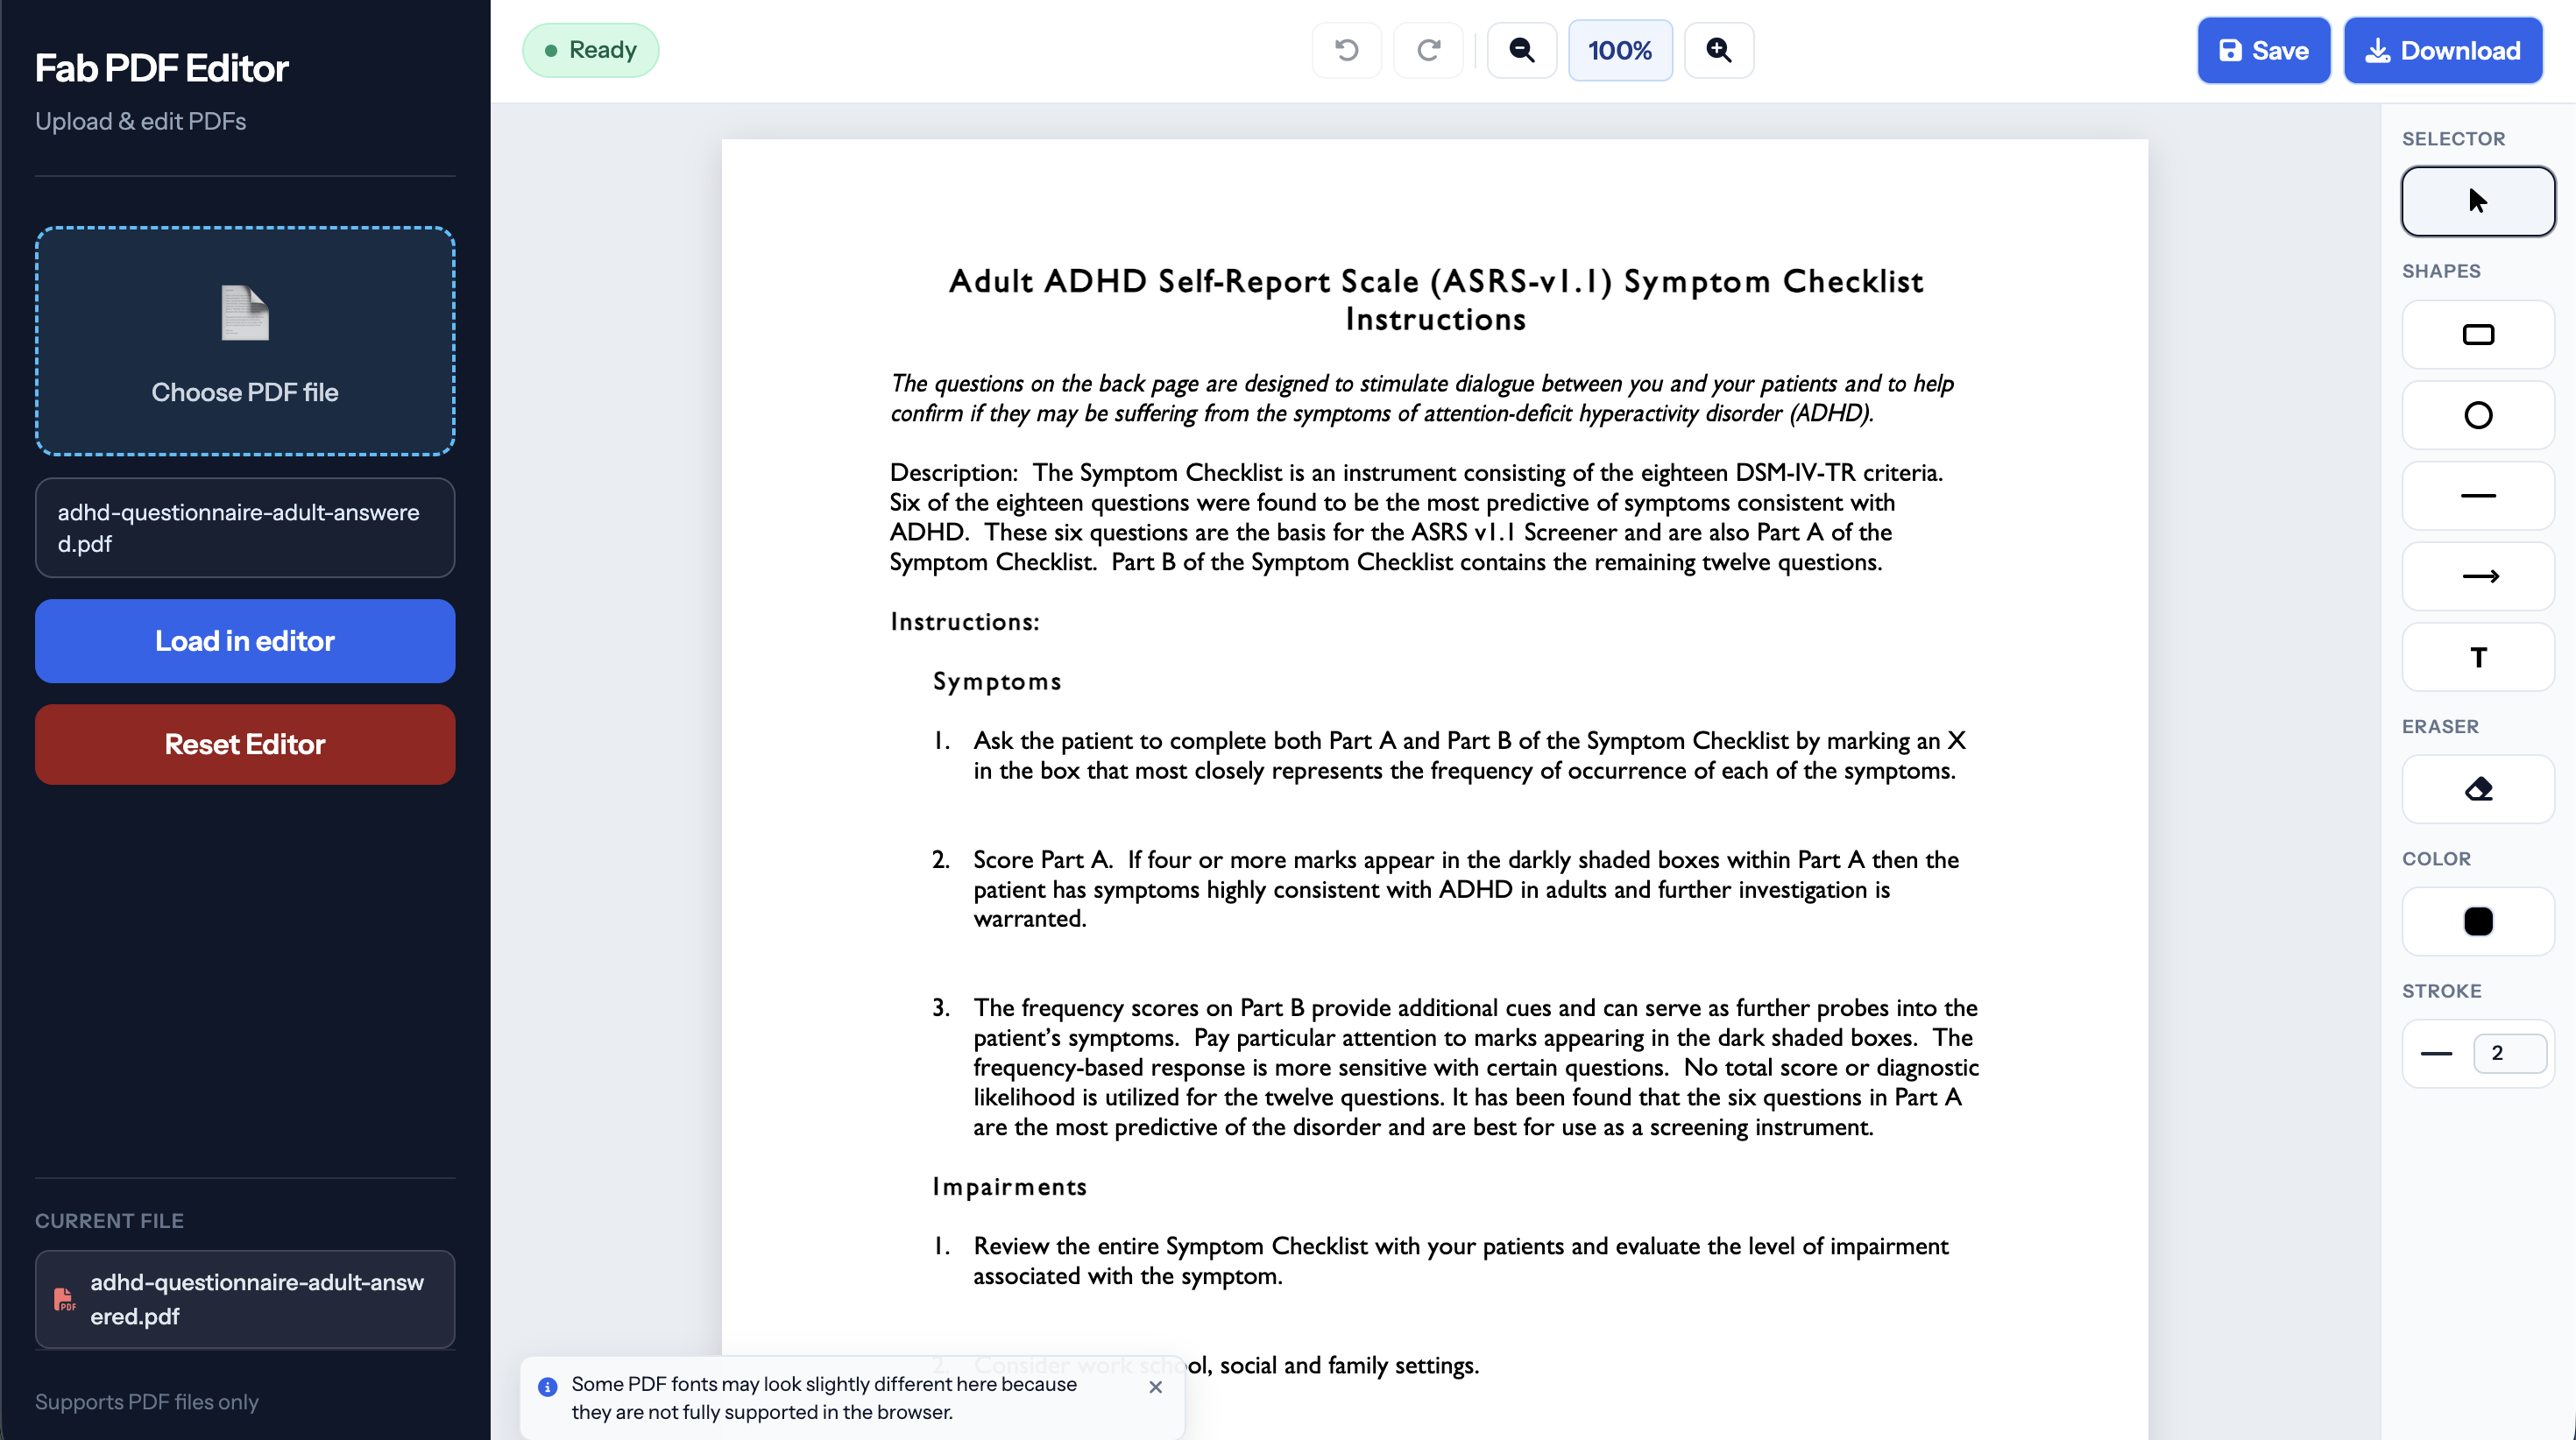Click the selected filename box under upload area
The height and width of the screenshot is (1440, 2576).
245,528
